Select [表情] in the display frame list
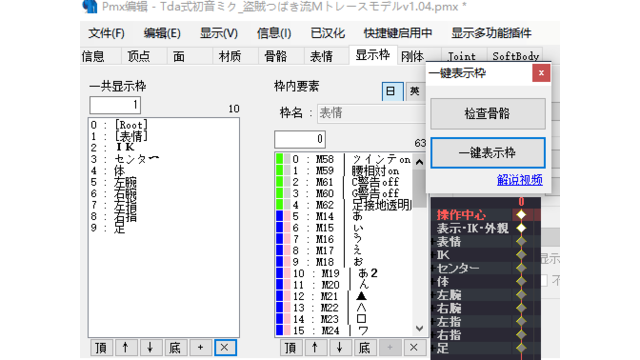The width and height of the screenshot is (640, 360). (163, 136)
